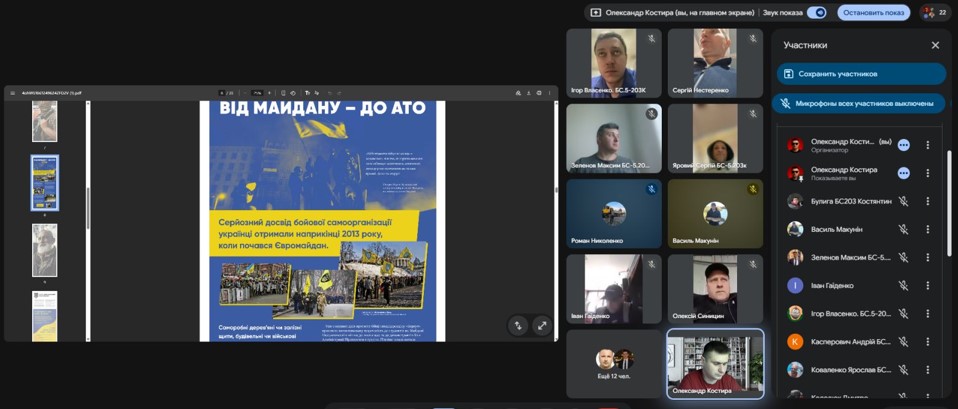This screenshot has height=409, width=958.
Task: Select the draw annotation tool in PDF toolbar
Action: pyautogui.click(x=316, y=93)
